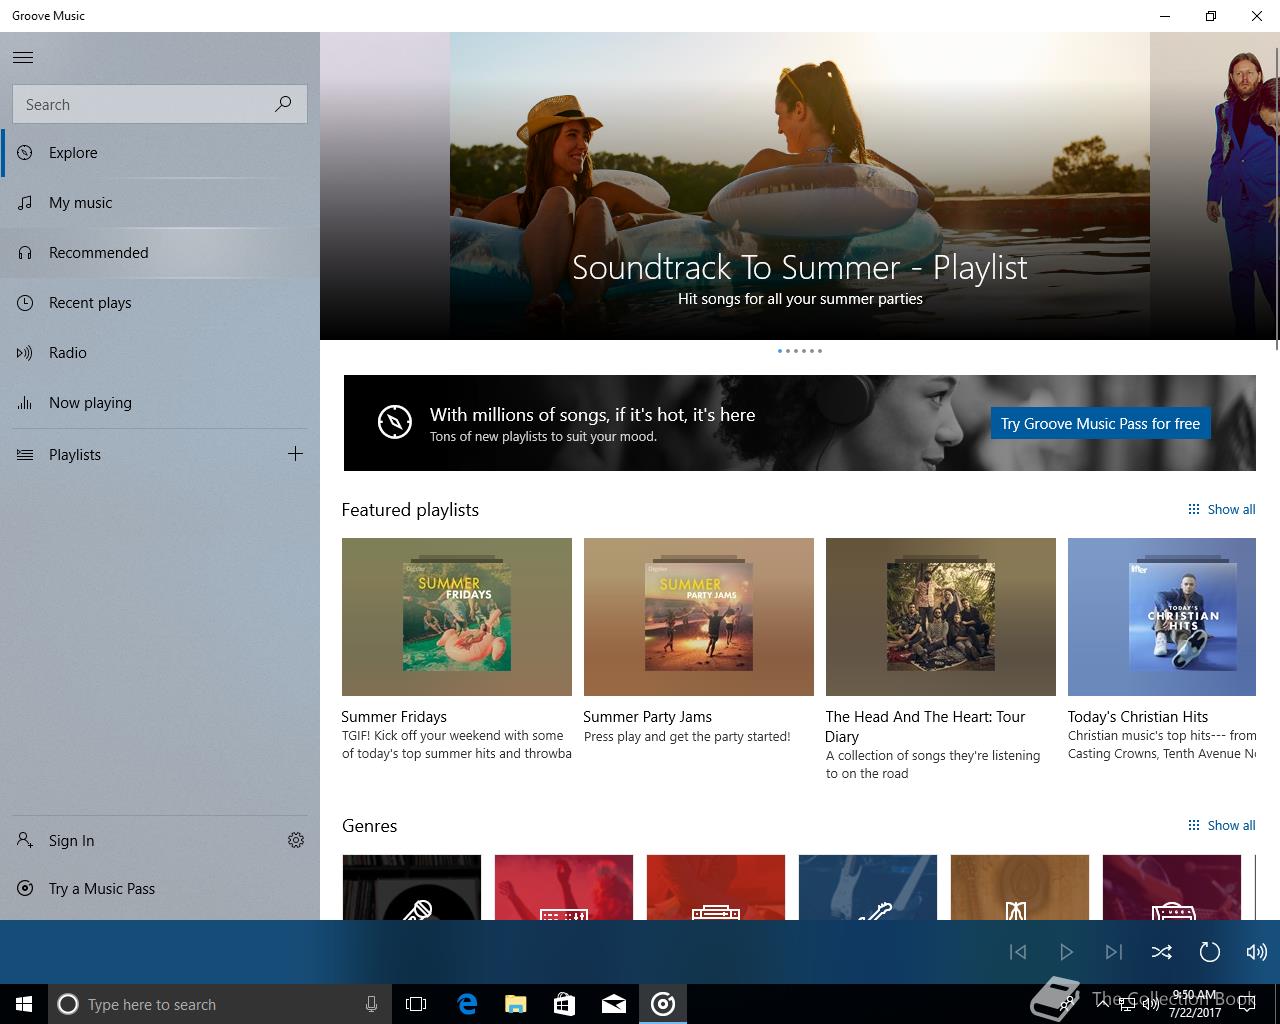The height and width of the screenshot is (1024, 1280).
Task: Open the boombox genre tile
Action: 716,888
